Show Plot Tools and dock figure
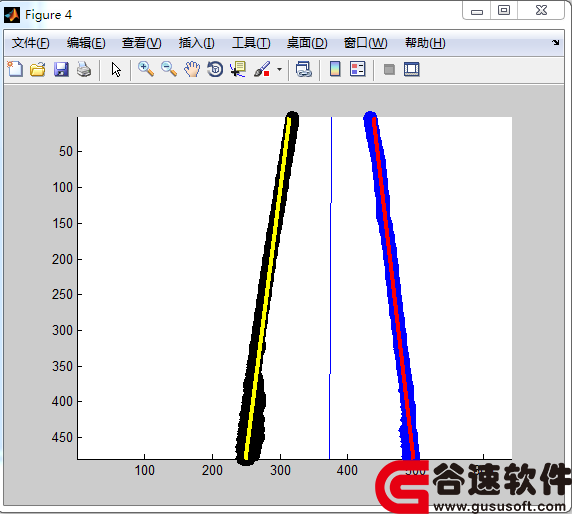The image size is (572, 514). [x=411, y=69]
